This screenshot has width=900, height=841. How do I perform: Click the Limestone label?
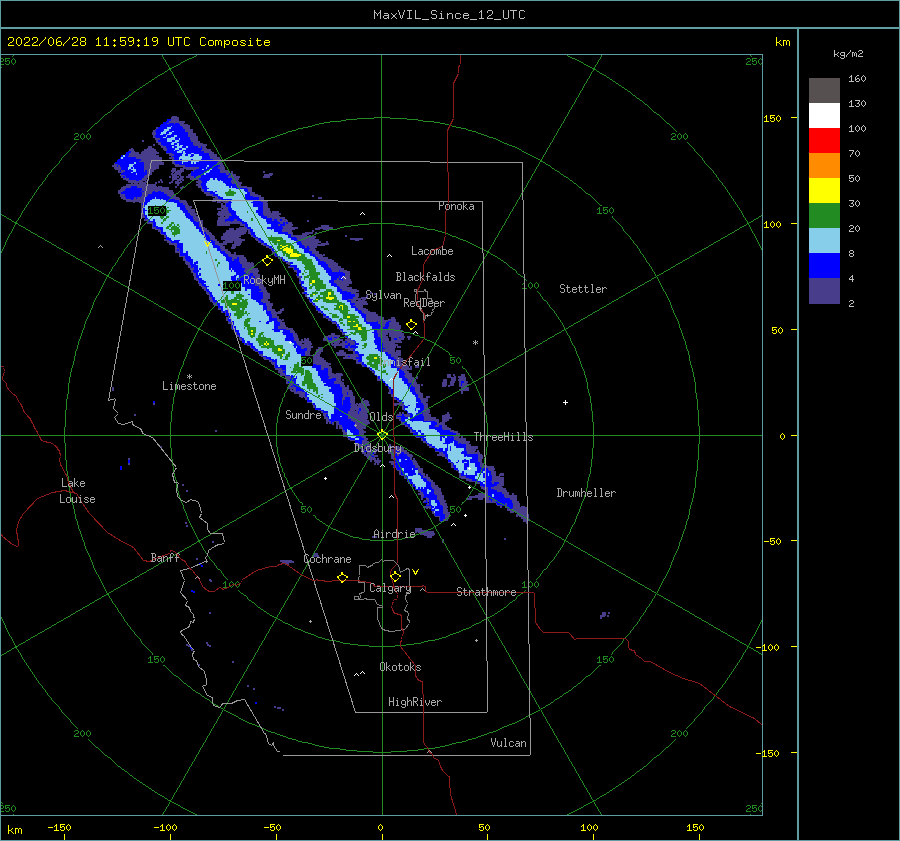tap(189, 386)
